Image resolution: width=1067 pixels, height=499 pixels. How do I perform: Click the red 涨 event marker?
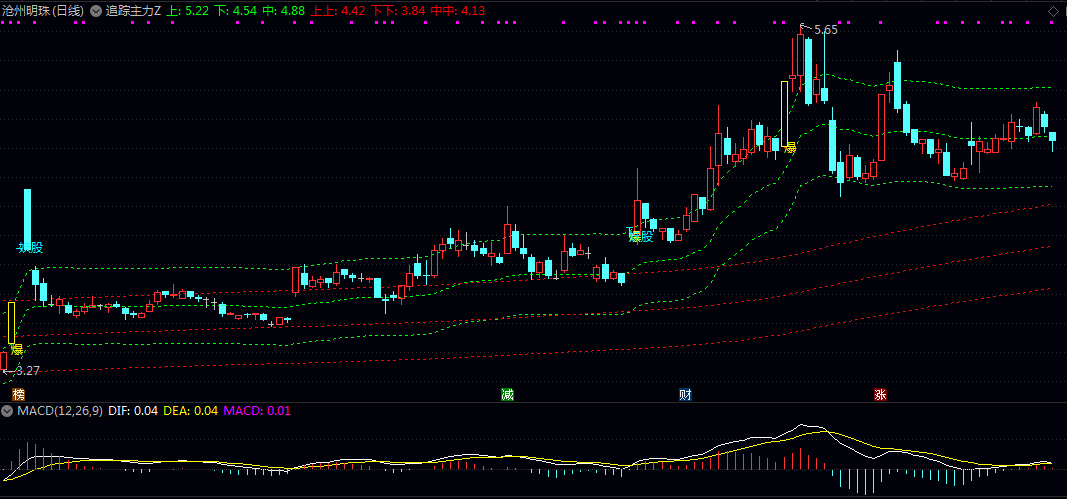point(880,395)
